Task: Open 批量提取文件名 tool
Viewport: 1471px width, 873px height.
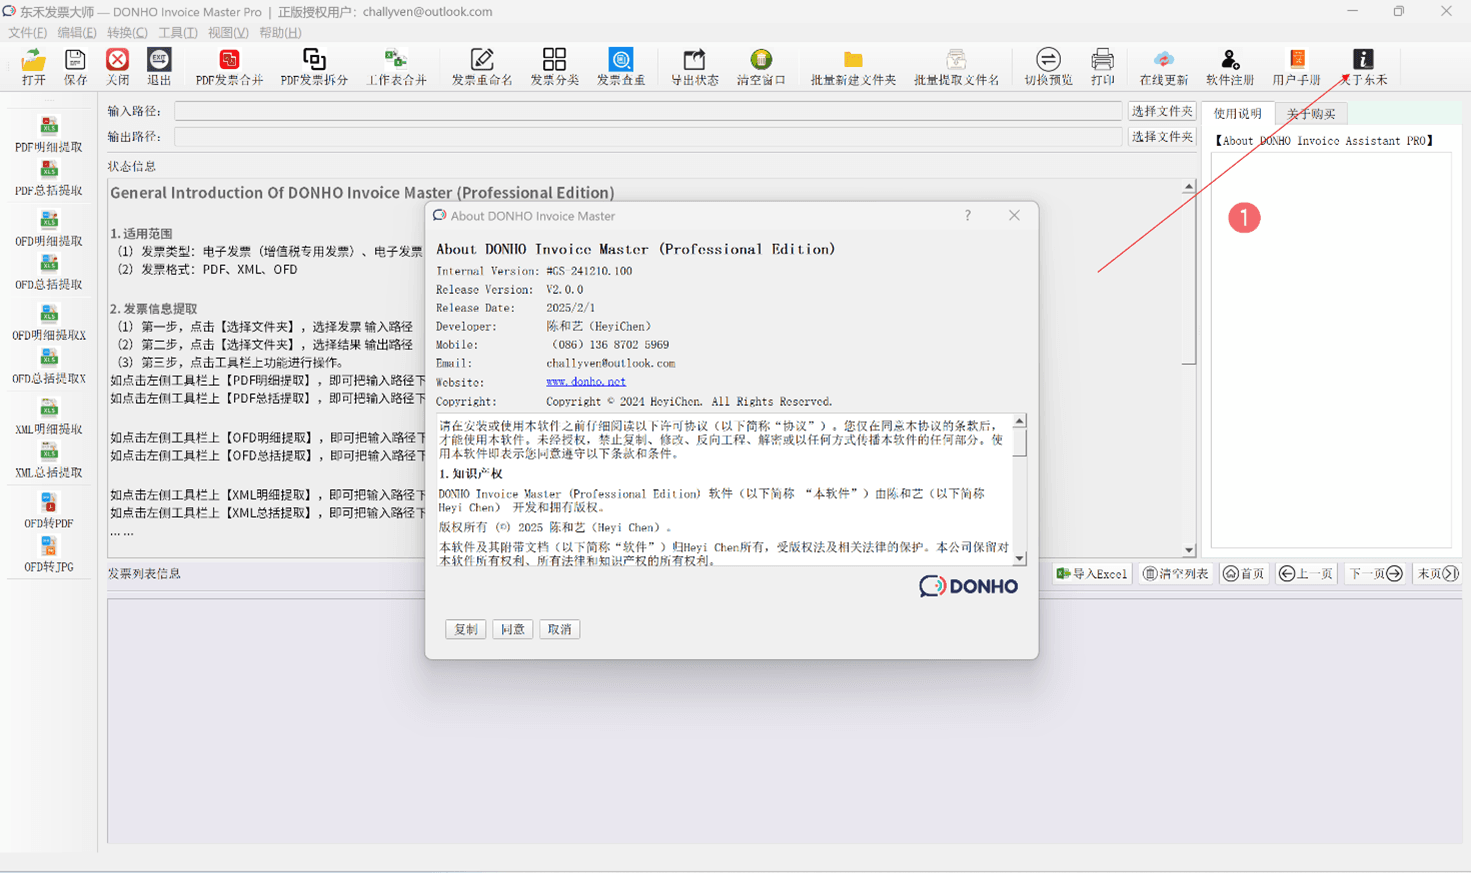Action: click(956, 67)
